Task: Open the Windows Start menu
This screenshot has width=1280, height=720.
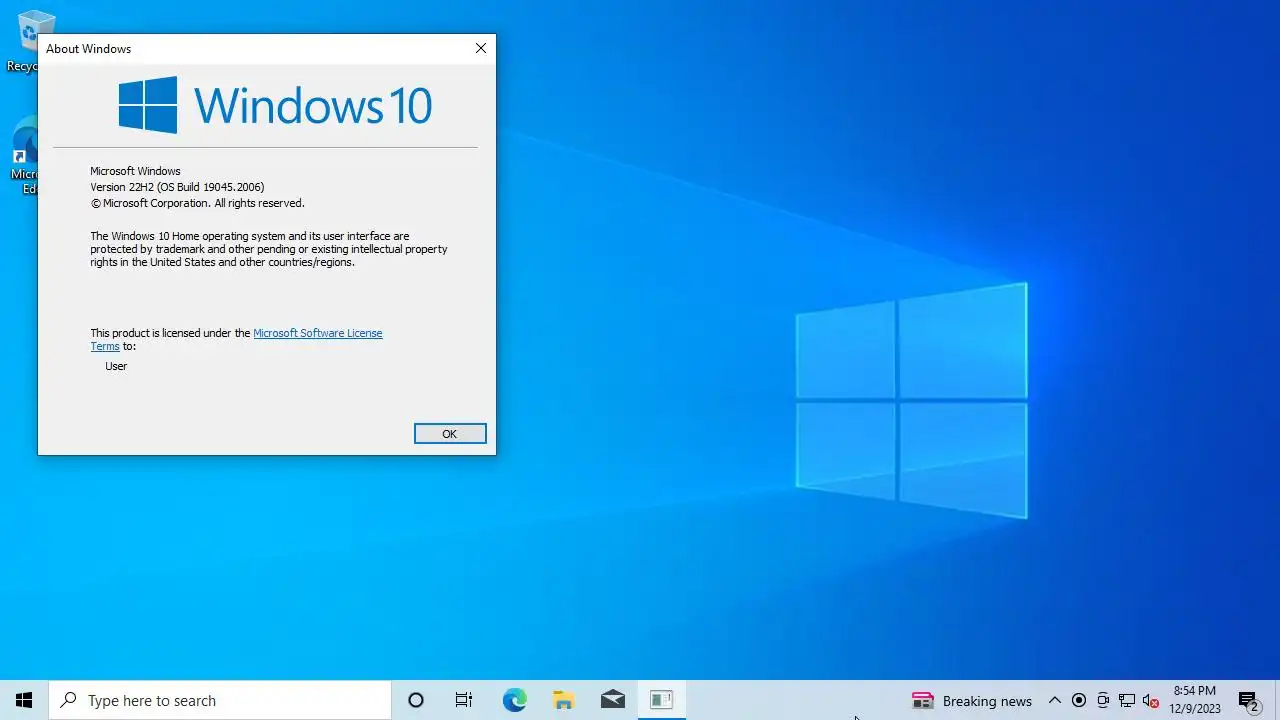Action: [x=24, y=700]
